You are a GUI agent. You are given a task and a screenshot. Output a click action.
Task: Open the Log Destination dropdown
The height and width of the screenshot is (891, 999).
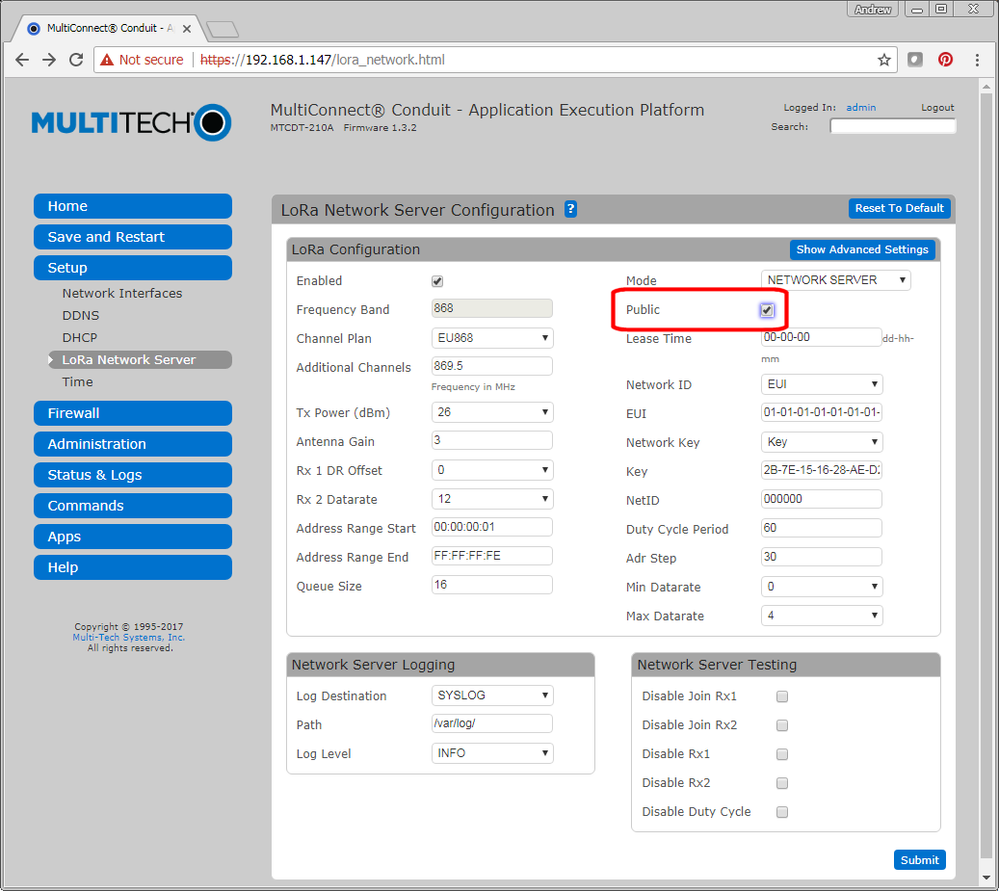(492, 695)
